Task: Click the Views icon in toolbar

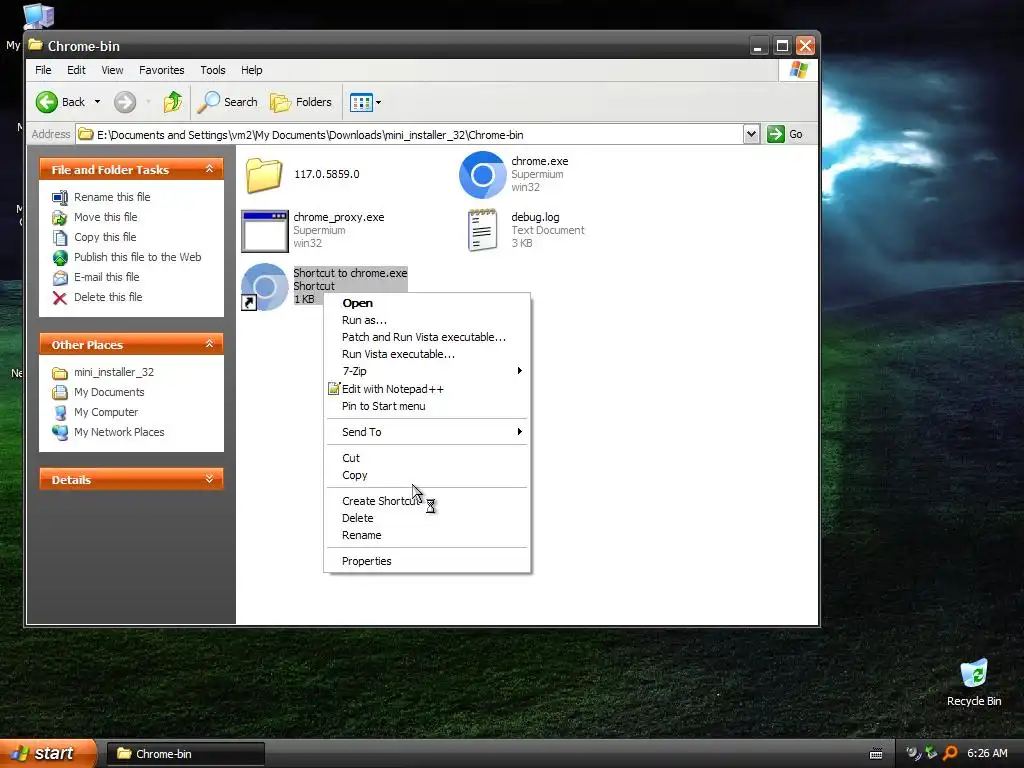Action: tap(361, 102)
